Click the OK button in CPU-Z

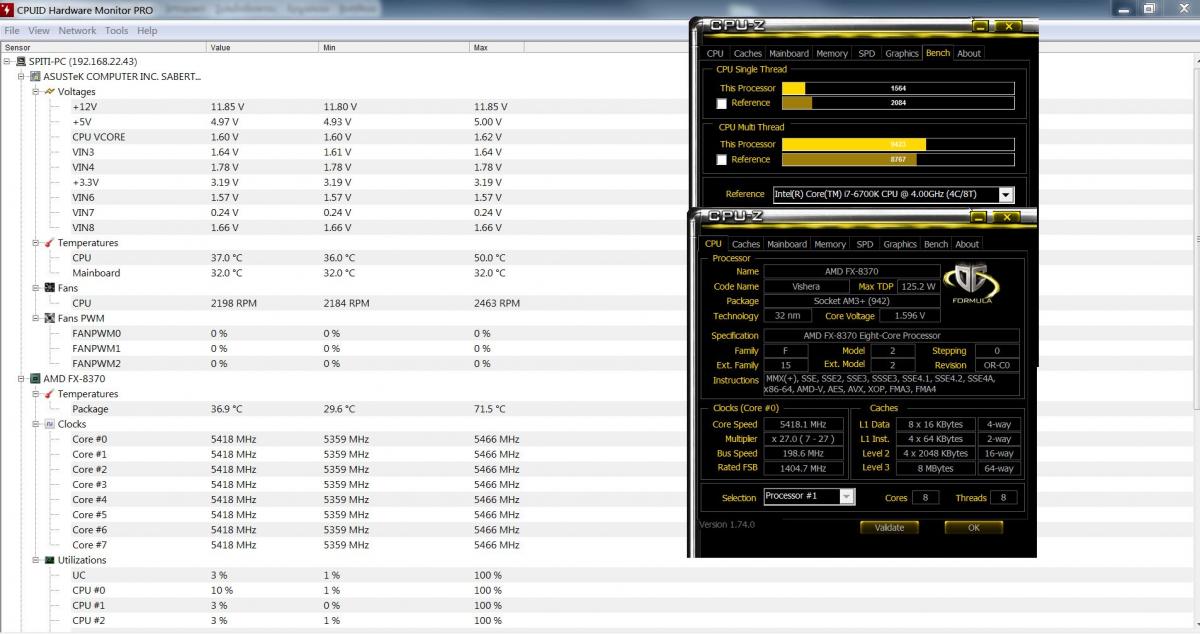974,527
